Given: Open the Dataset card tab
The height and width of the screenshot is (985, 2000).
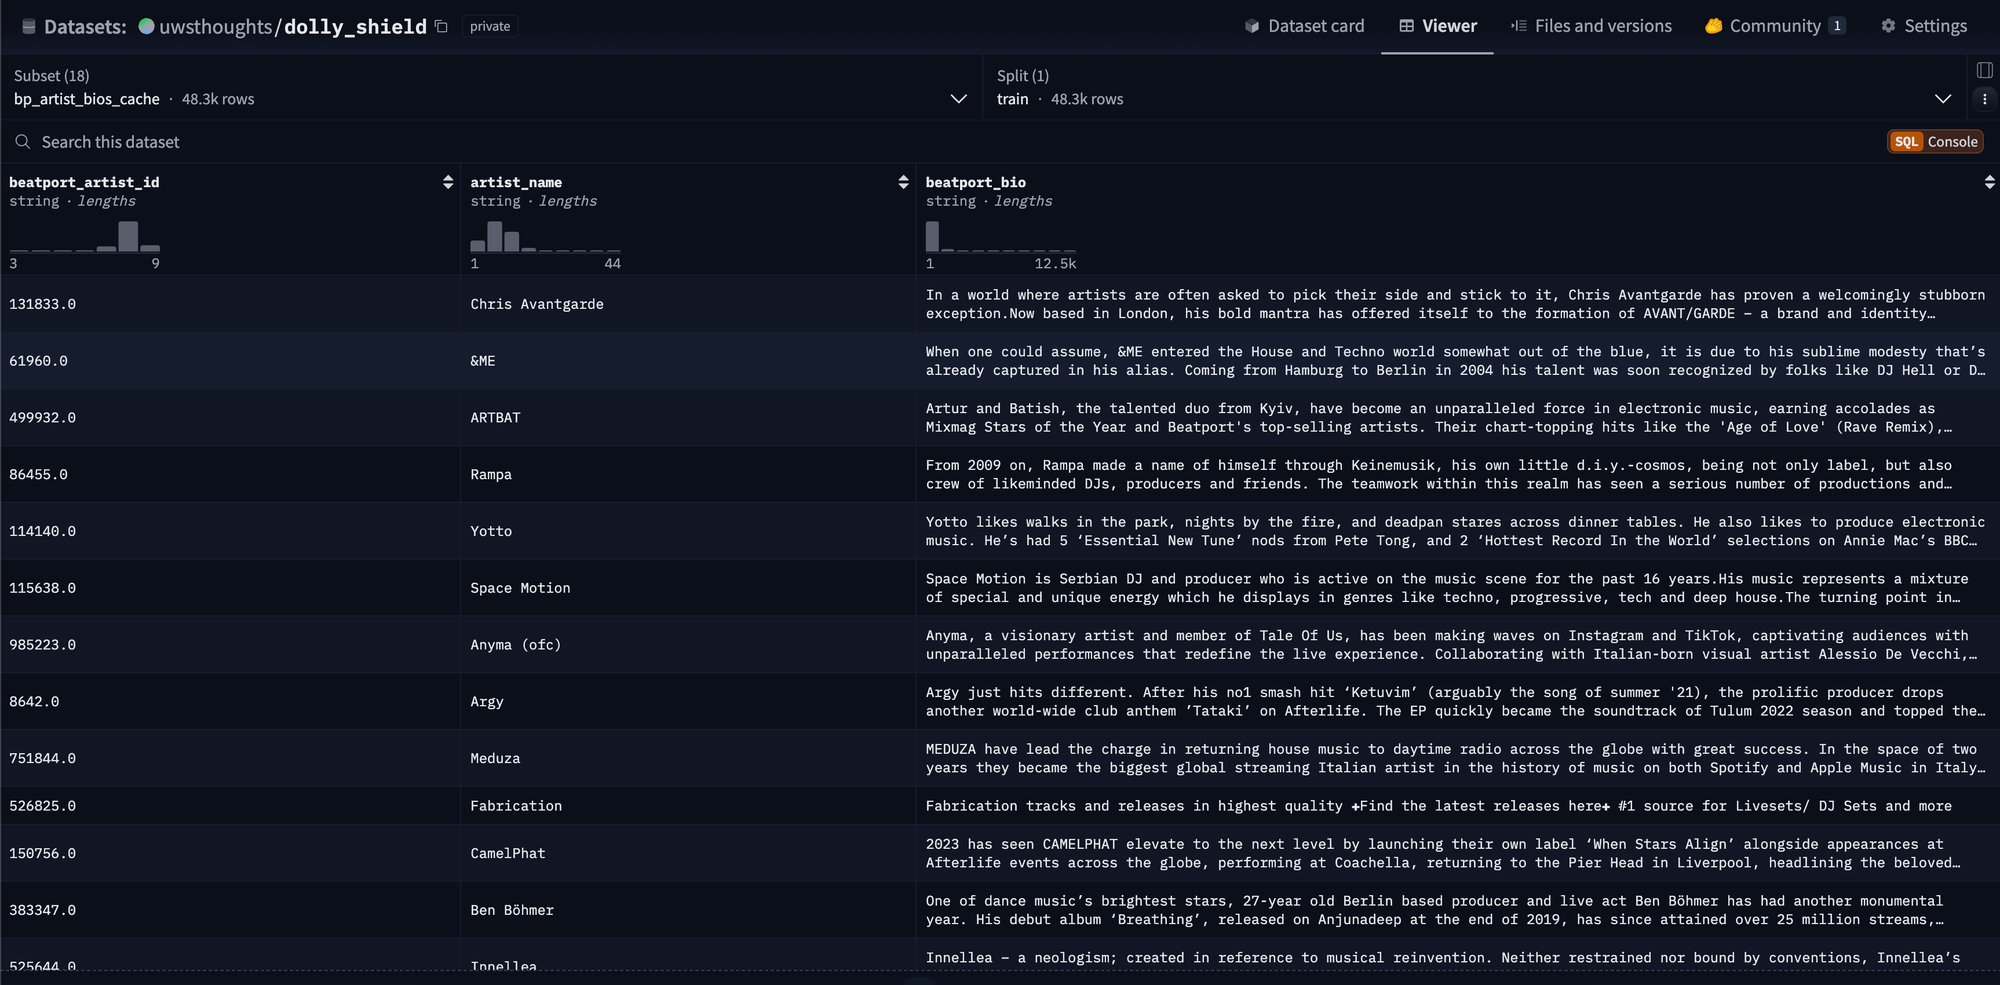Looking at the screenshot, I should tap(1304, 26).
